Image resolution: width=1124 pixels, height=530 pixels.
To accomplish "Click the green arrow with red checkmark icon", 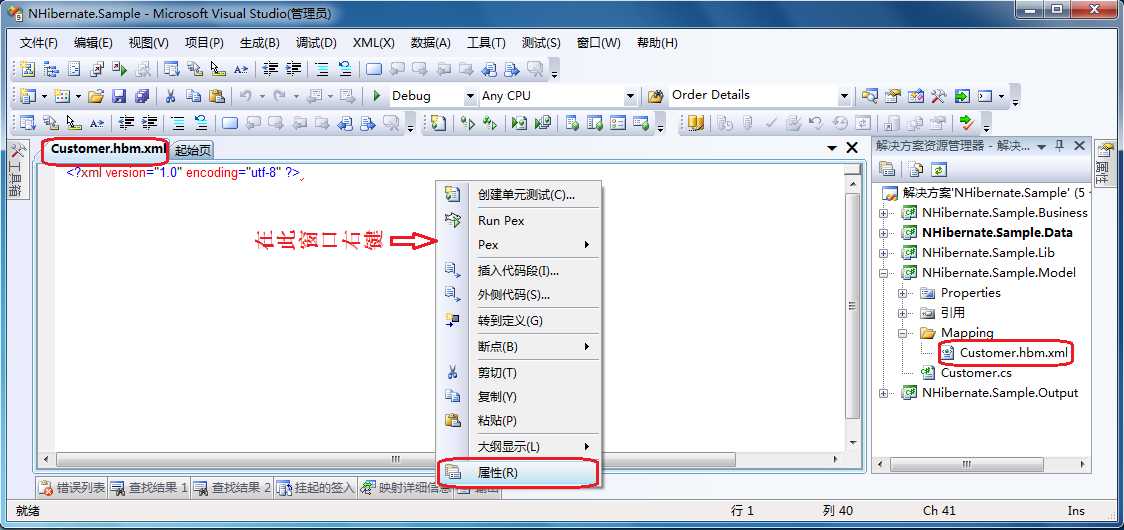I will 967,123.
